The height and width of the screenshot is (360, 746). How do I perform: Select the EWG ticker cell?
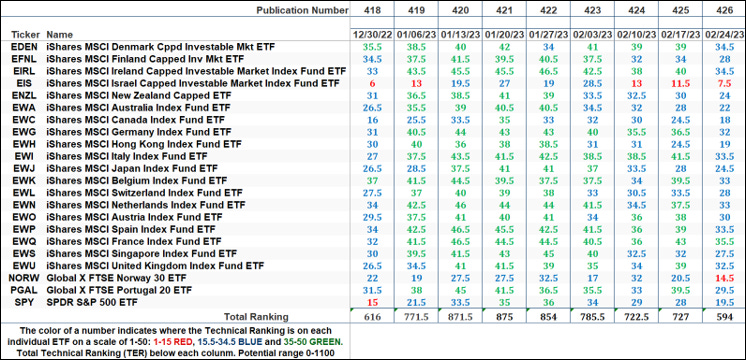[23, 132]
